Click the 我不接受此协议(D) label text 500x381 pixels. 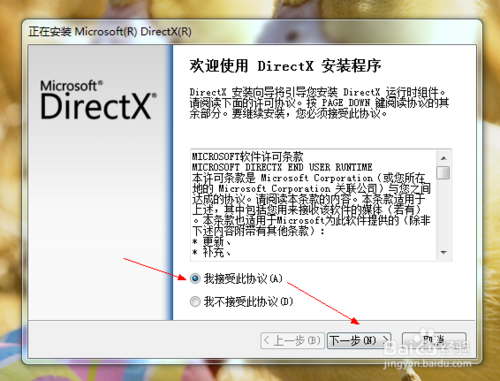tap(248, 302)
